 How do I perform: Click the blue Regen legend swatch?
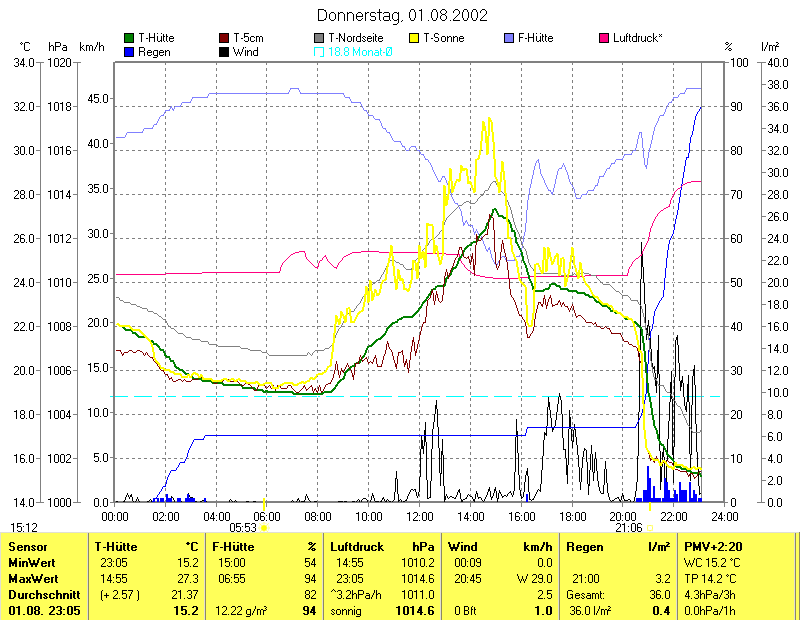(129, 51)
